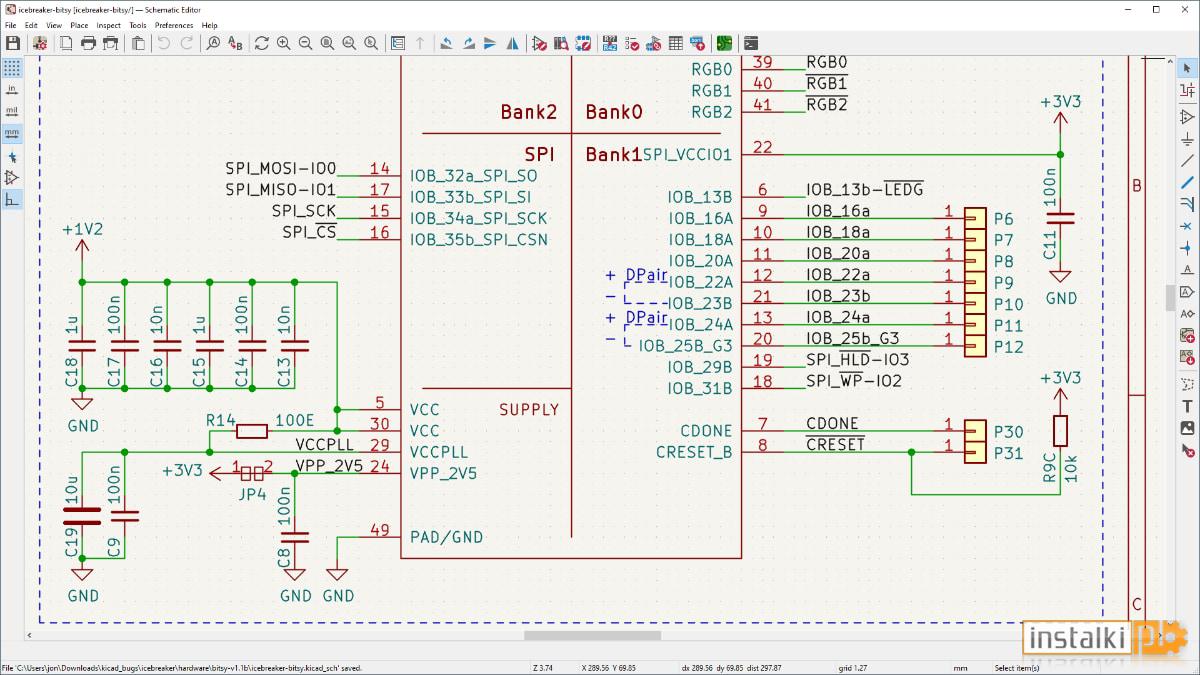Paste from clipboard icon
The width and height of the screenshot is (1200, 675).
coord(138,43)
